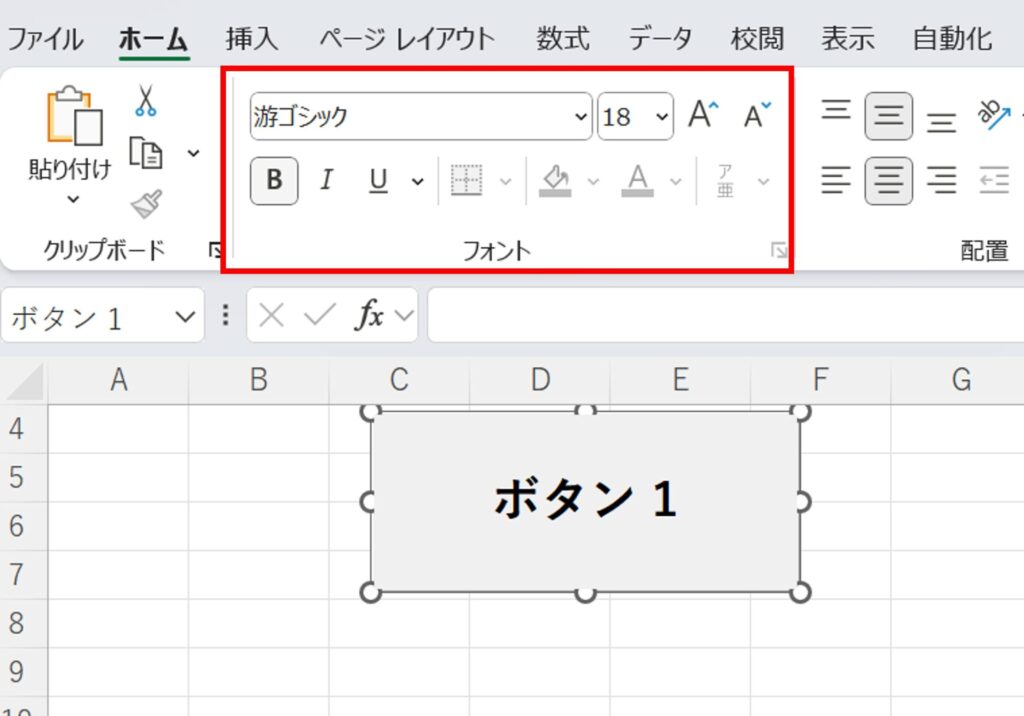Screen dimensions: 1024x716
Task: Click the formula bar input field
Action: click(726, 316)
